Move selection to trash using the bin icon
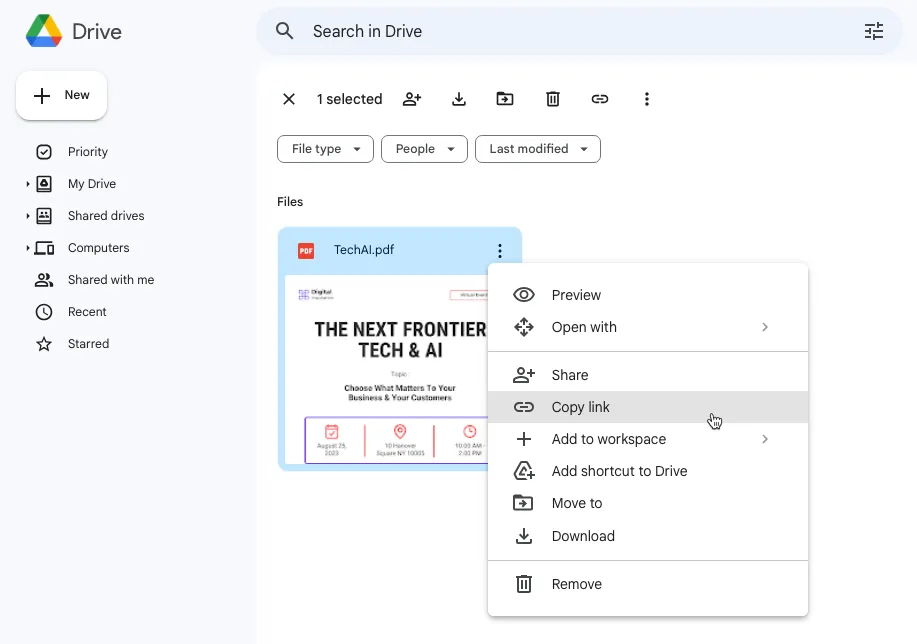 point(552,99)
